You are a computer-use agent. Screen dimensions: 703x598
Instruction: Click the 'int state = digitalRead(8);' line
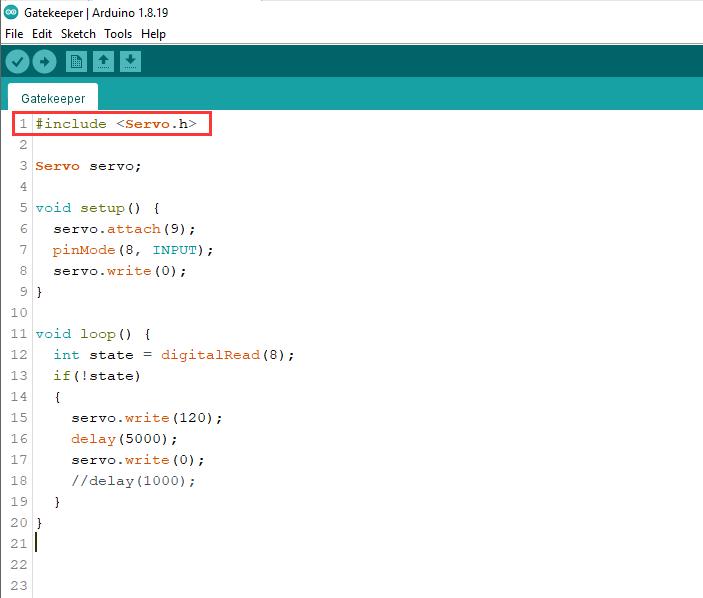click(174, 355)
